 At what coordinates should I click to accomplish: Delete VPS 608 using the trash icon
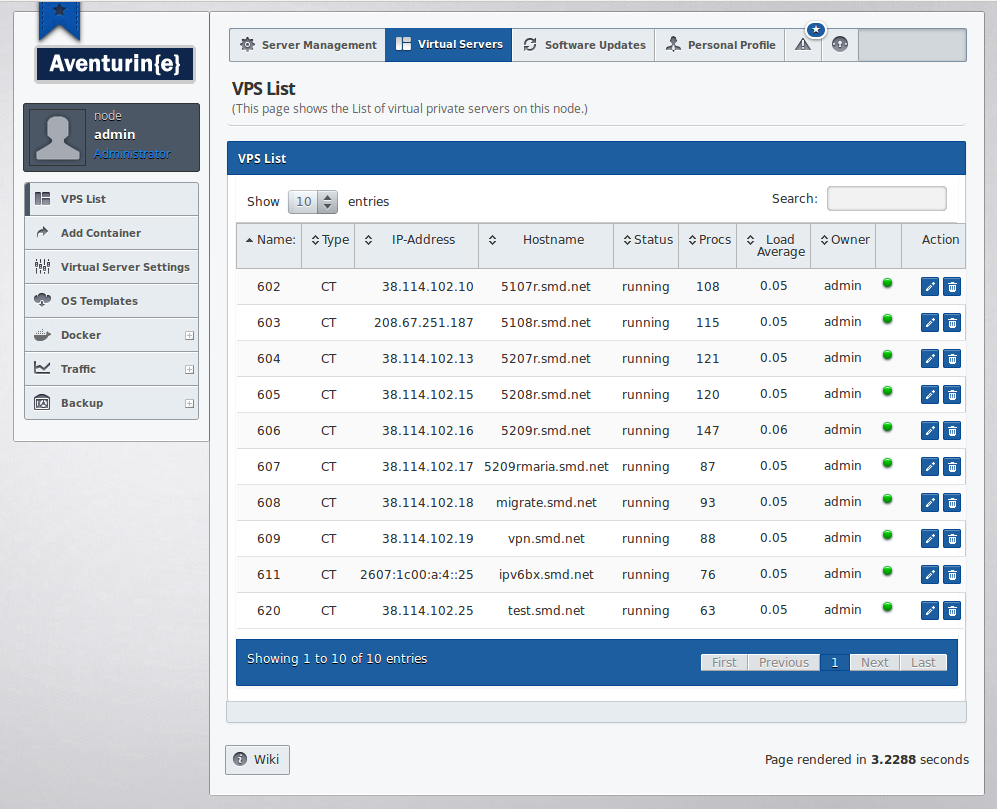(952, 502)
